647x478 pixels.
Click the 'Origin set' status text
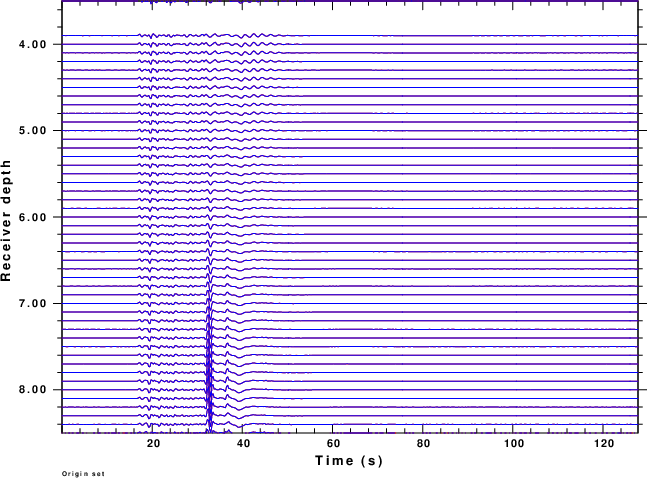[x=83, y=474]
